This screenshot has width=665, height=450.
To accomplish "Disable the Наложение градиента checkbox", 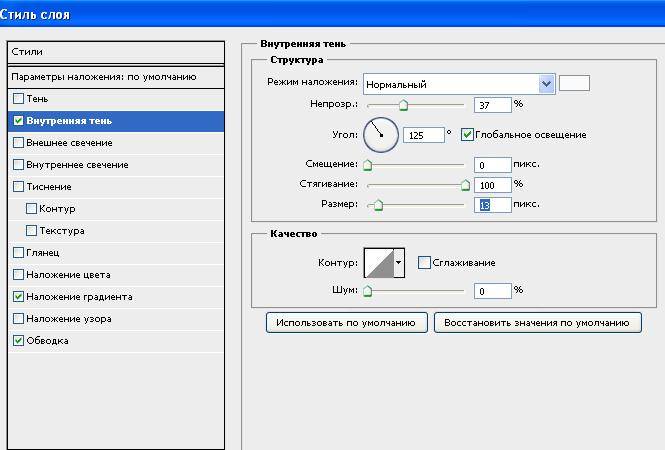I will coord(19,297).
